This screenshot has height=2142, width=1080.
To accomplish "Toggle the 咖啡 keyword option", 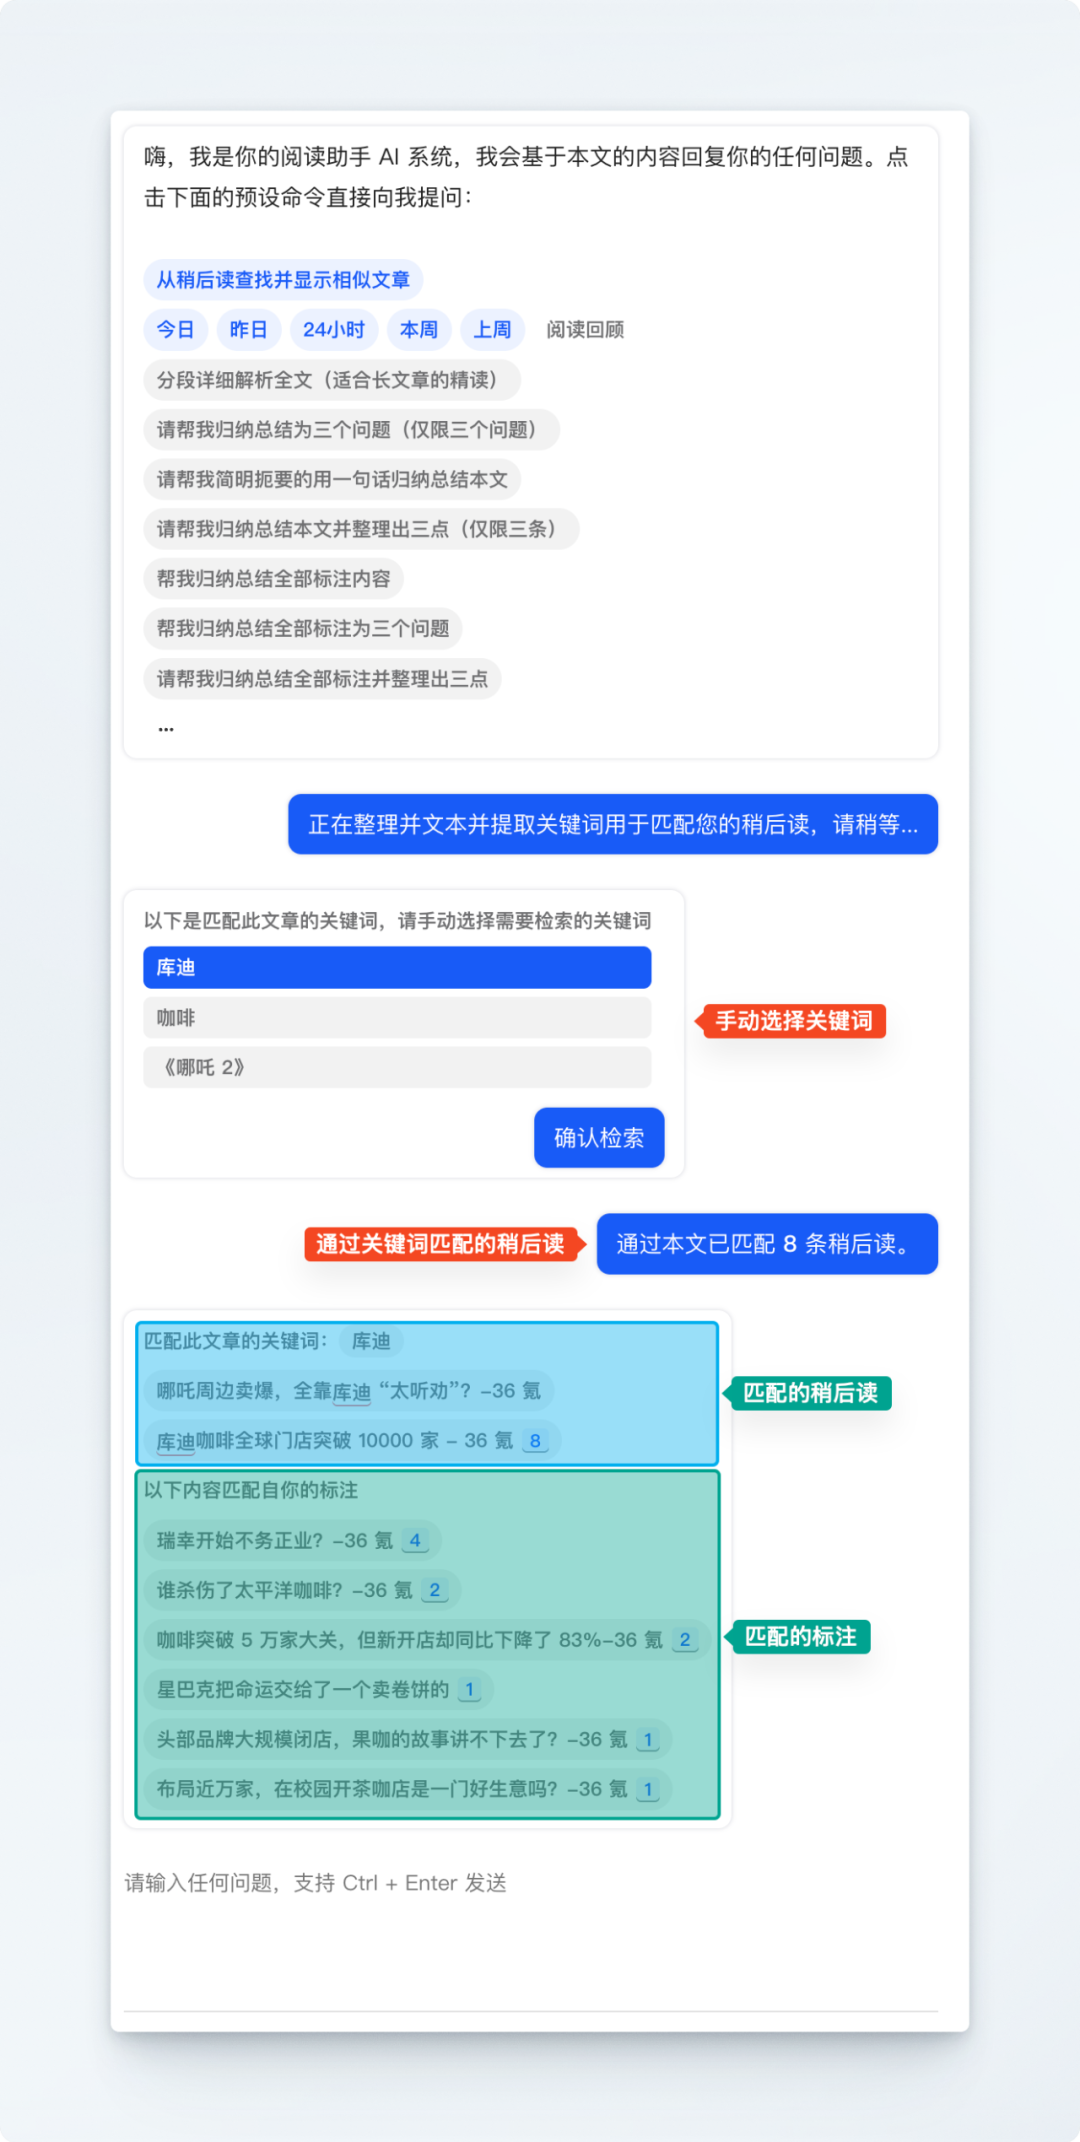I will pos(397,1018).
